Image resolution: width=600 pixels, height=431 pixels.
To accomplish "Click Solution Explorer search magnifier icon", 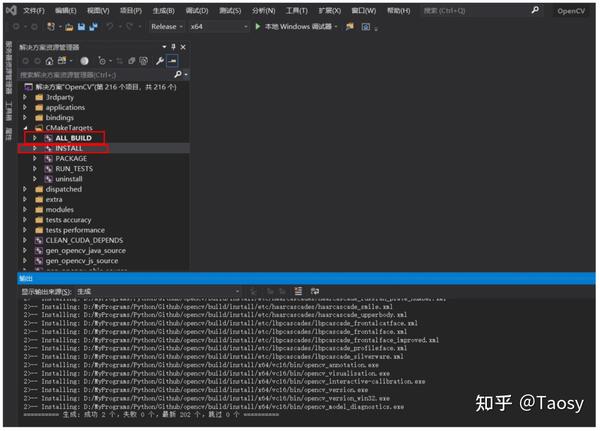I will pos(178,74).
